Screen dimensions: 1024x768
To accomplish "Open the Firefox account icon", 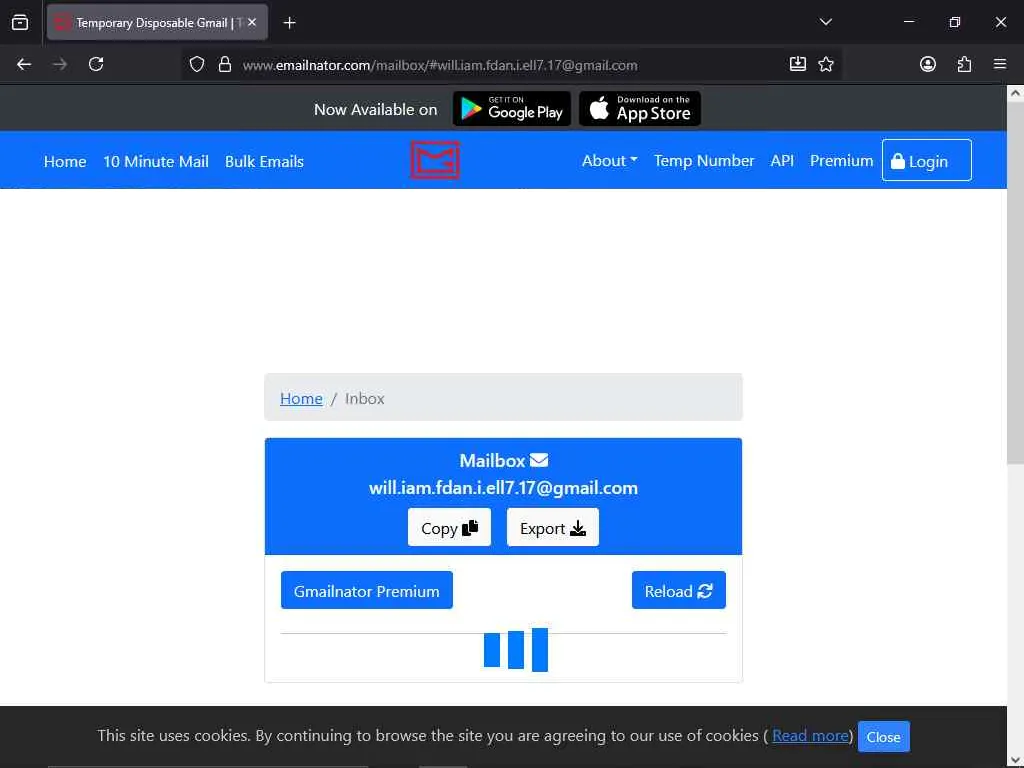I will (927, 64).
